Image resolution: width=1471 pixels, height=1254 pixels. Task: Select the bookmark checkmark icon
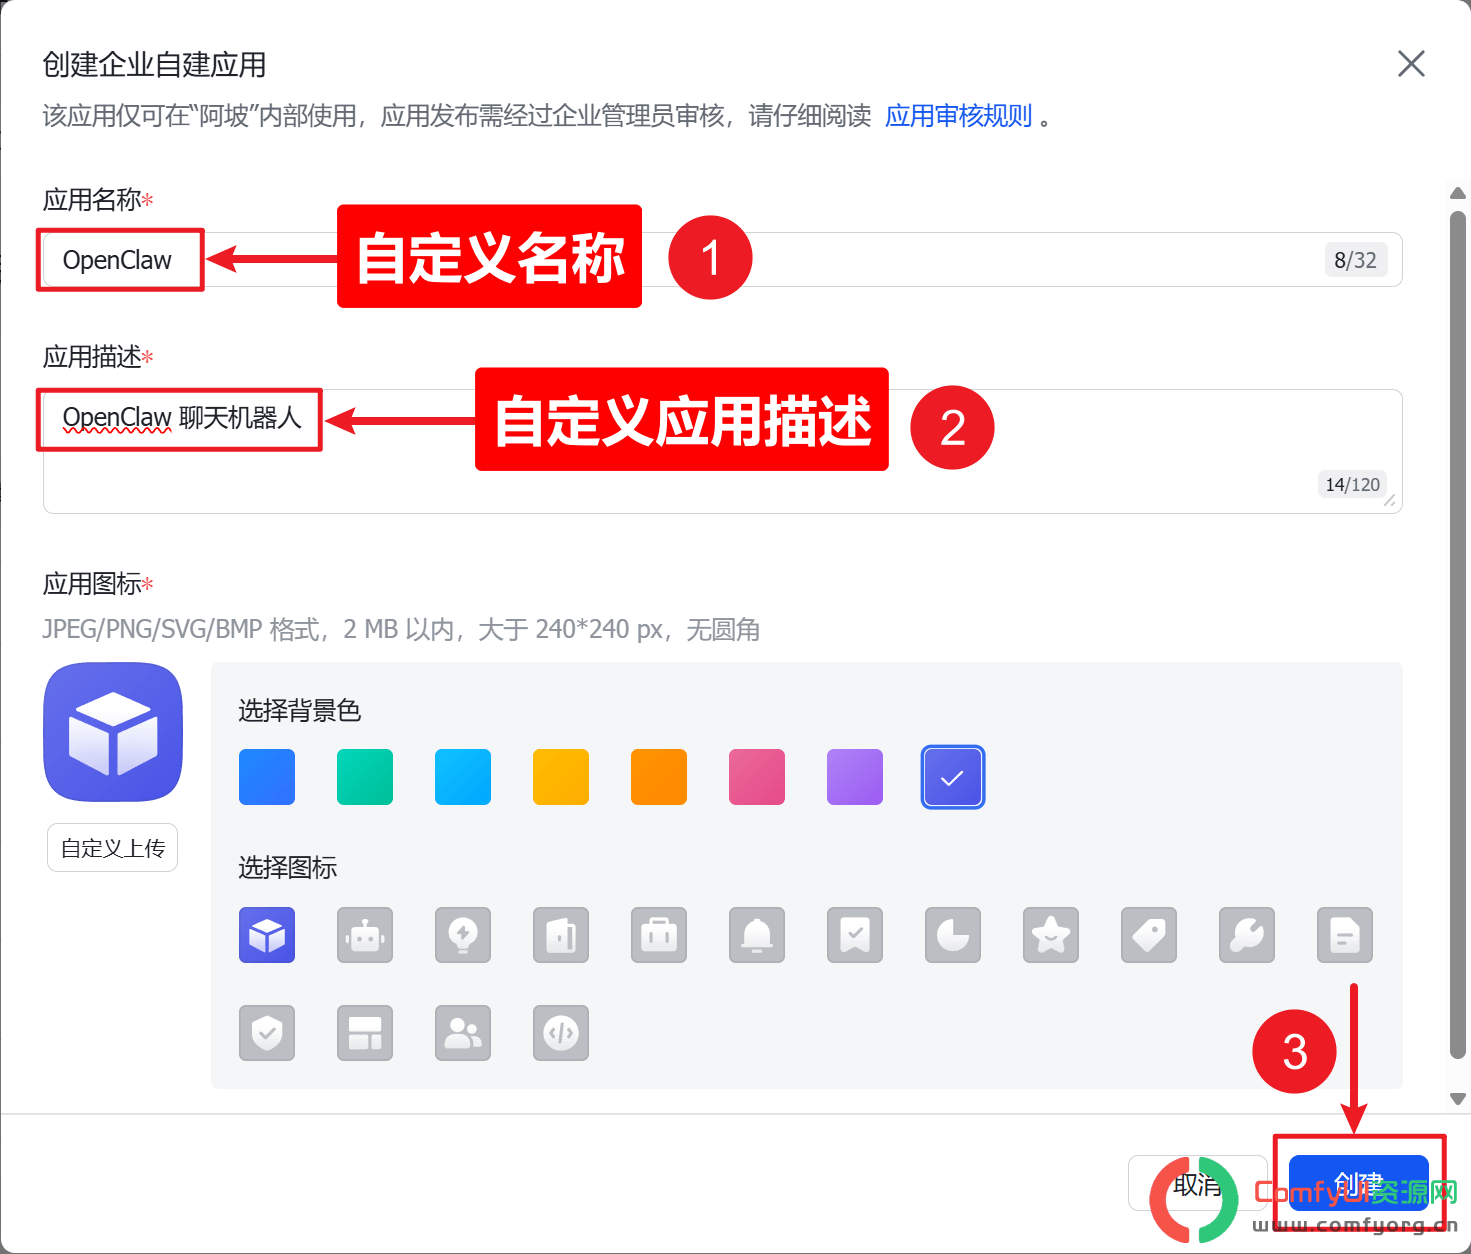pyautogui.click(x=855, y=935)
